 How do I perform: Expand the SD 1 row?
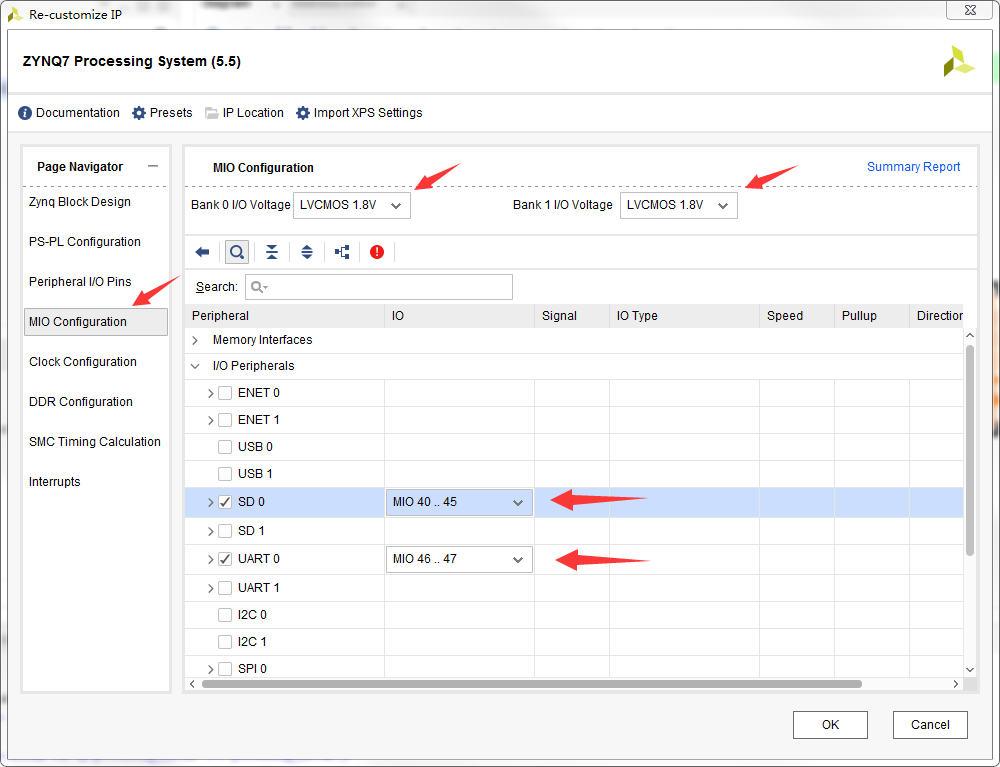click(x=210, y=531)
